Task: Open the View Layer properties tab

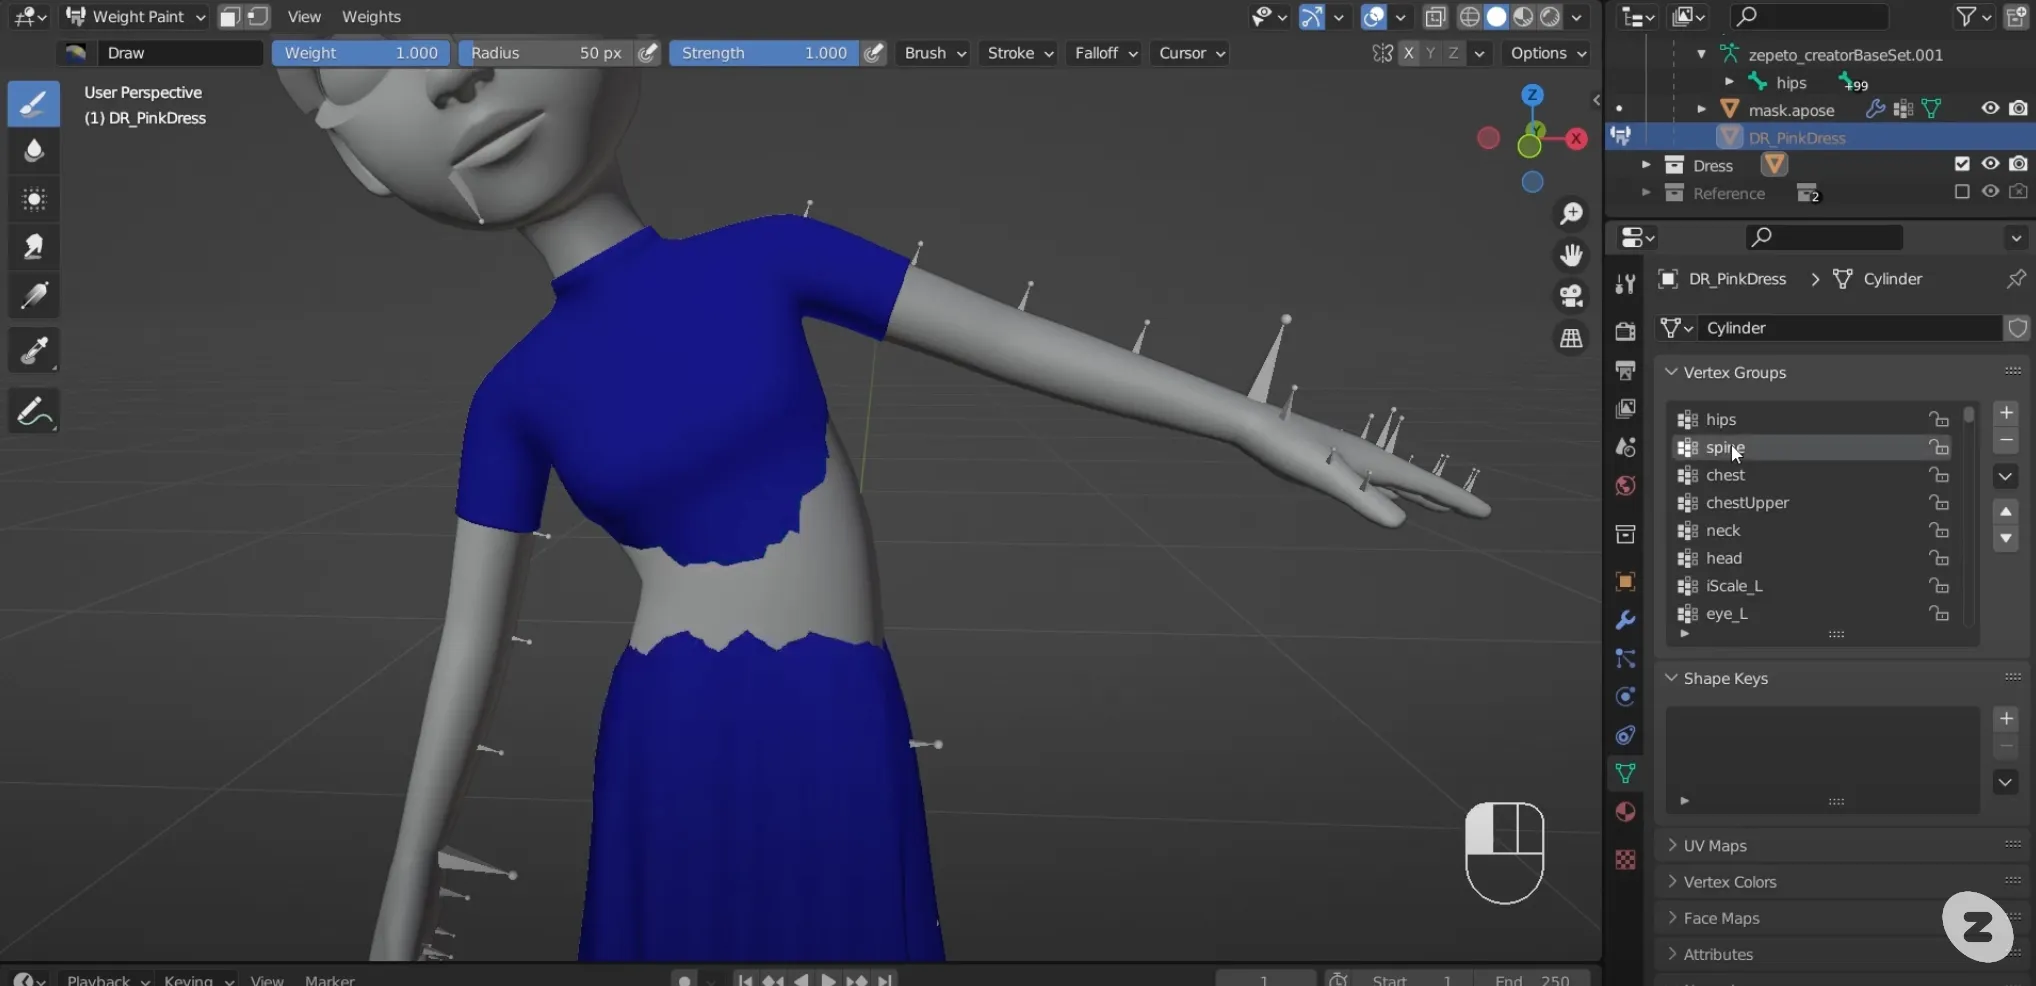Action: [1625, 408]
